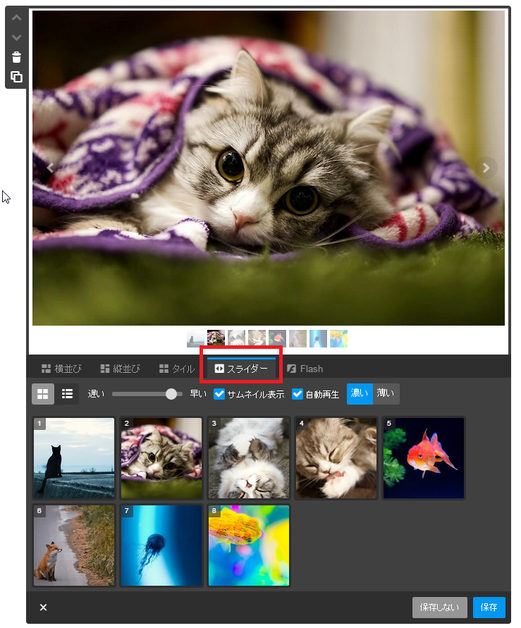The width and height of the screenshot is (521, 628).
Task: Switch to grid view of images
Action: click(x=43, y=394)
